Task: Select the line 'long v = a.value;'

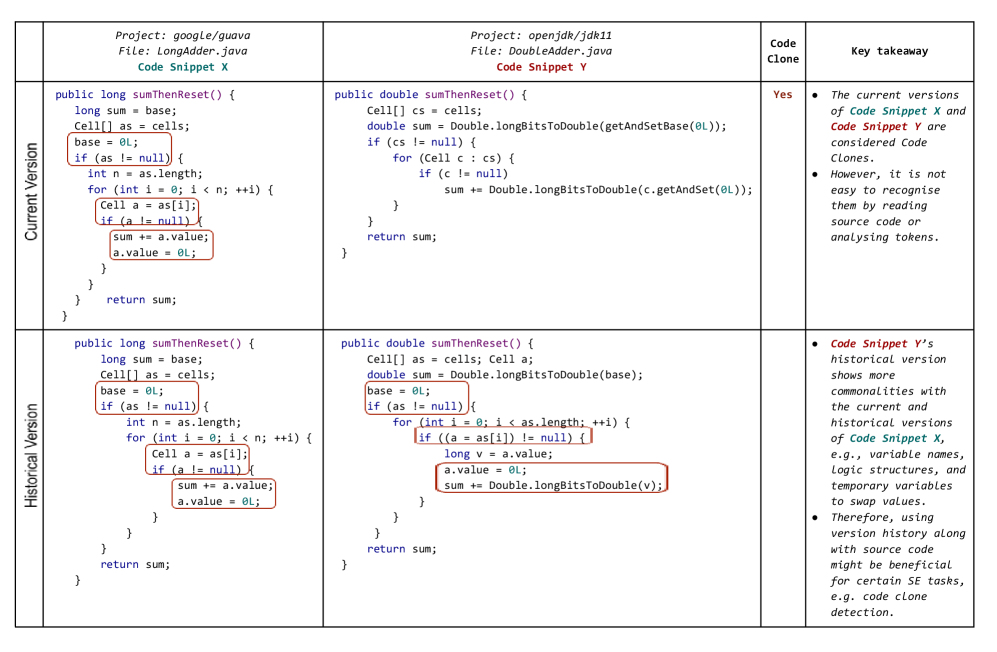Action: pos(498,454)
